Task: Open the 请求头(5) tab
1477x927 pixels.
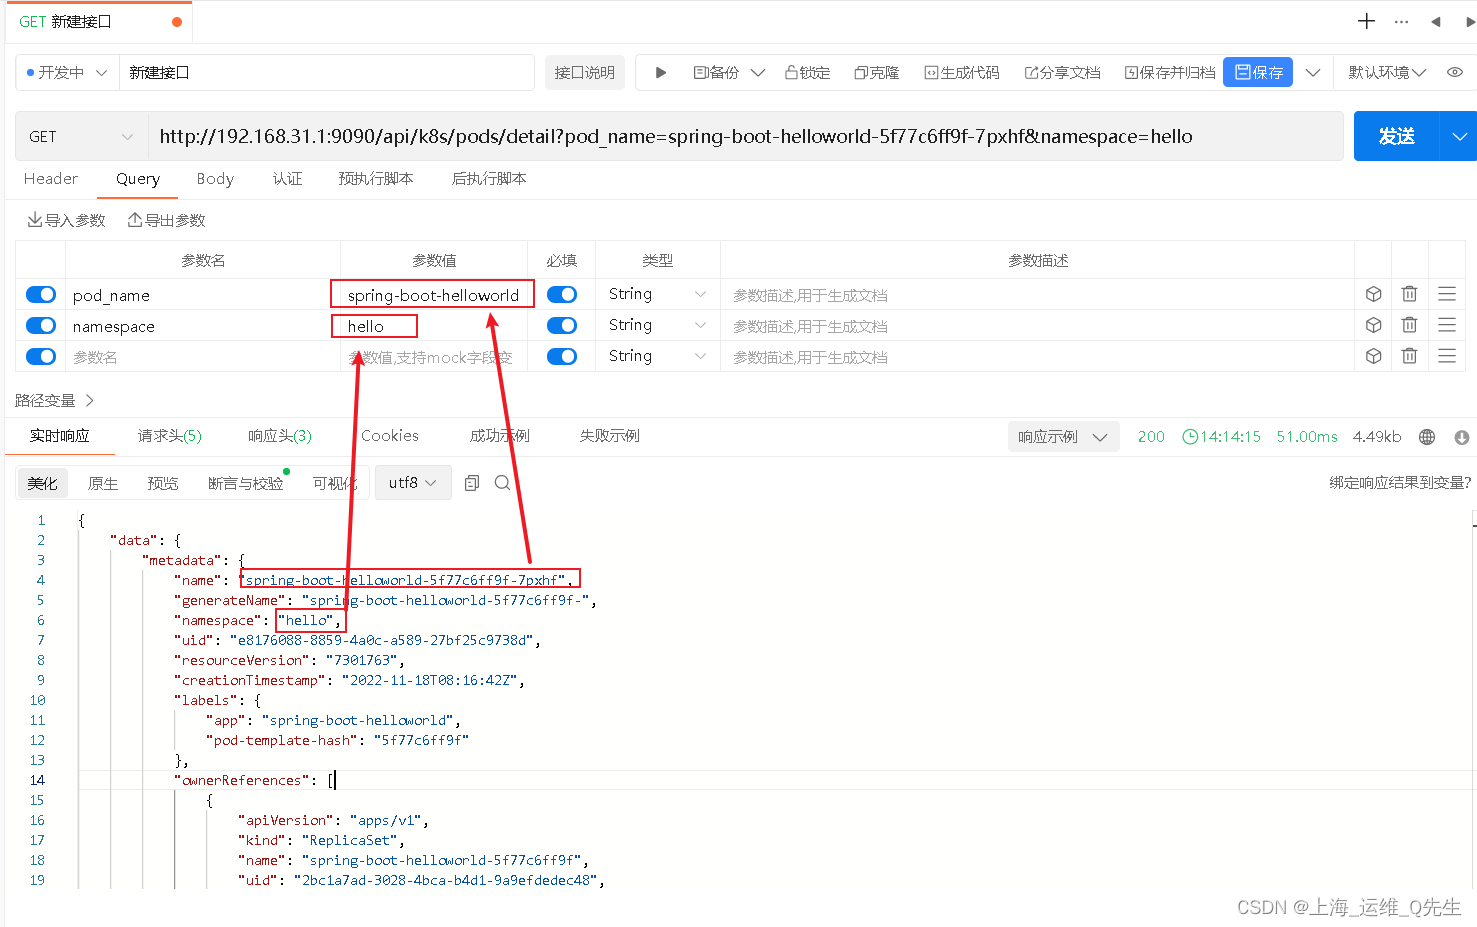Action: point(170,436)
